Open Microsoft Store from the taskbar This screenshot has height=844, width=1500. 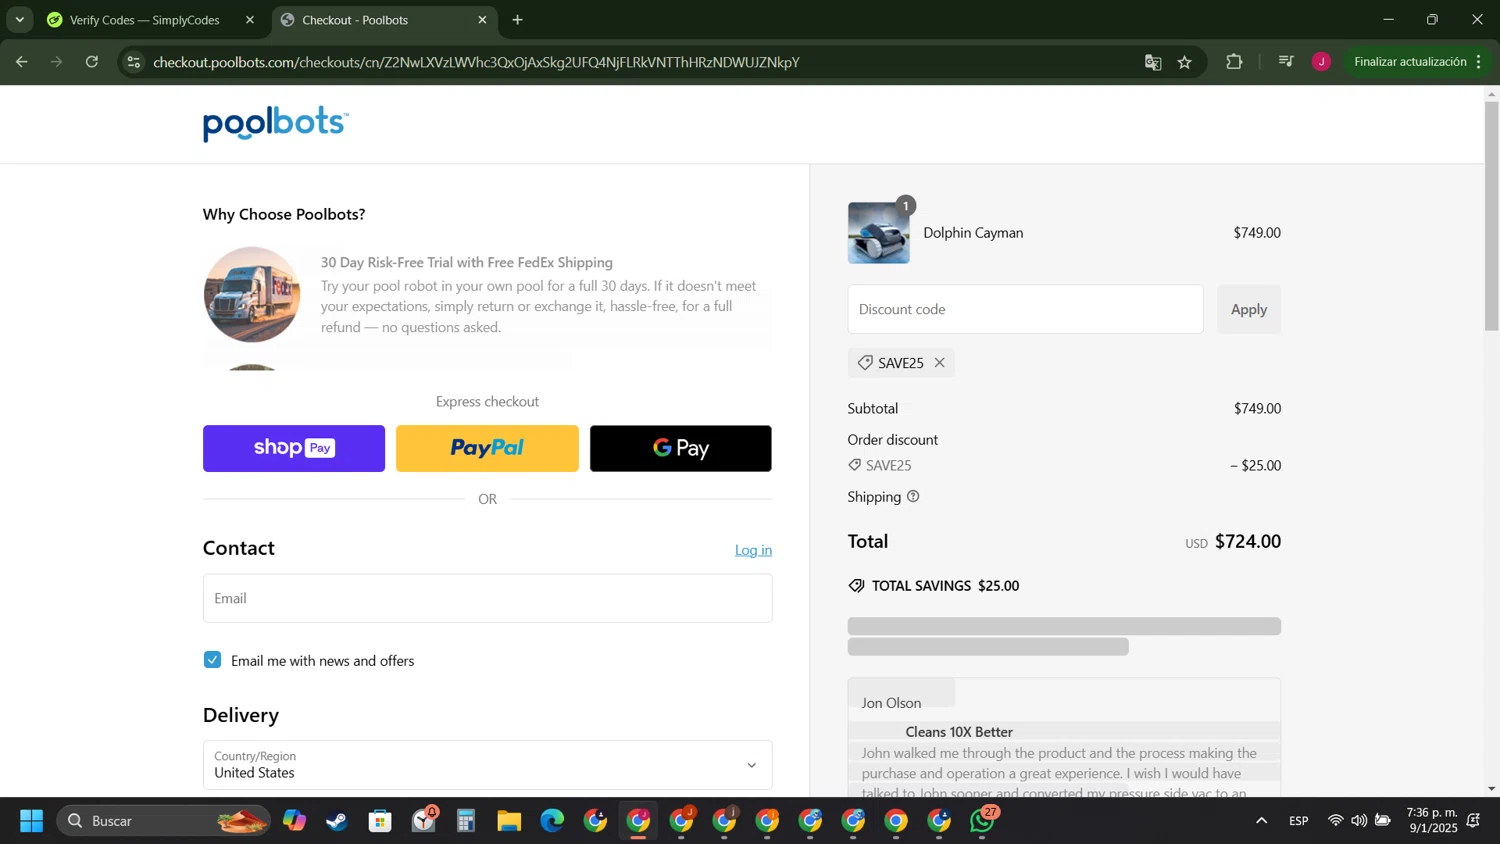[x=380, y=821]
